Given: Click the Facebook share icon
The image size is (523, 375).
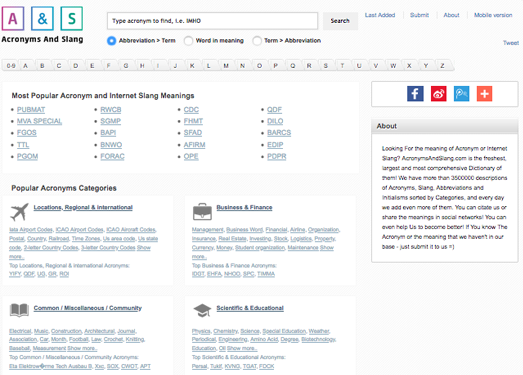Looking at the screenshot, I should pyautogui.click(x=415, y=94).
